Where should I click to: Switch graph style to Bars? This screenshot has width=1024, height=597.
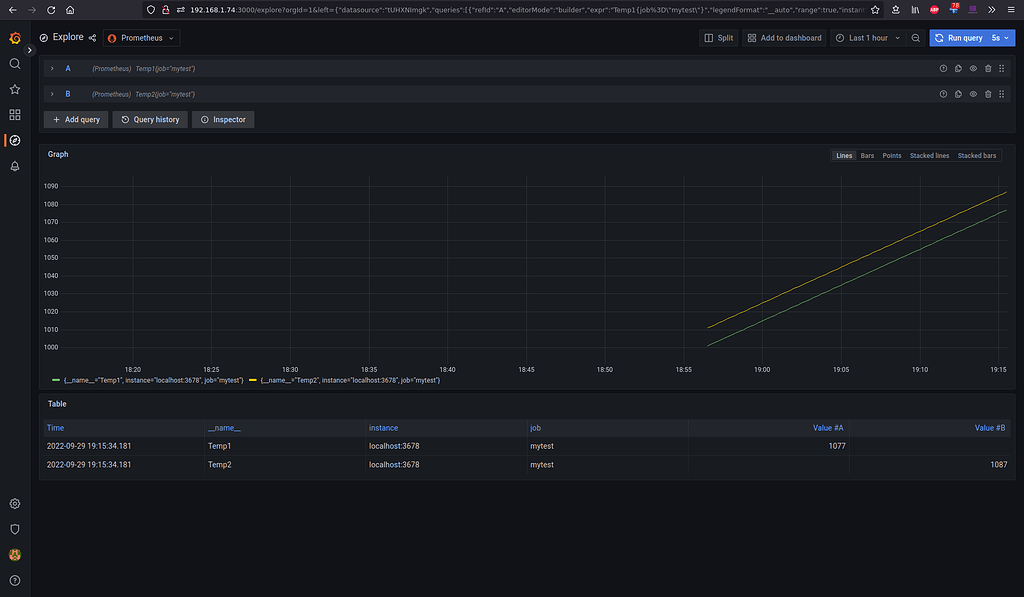[x=867, y=155]
